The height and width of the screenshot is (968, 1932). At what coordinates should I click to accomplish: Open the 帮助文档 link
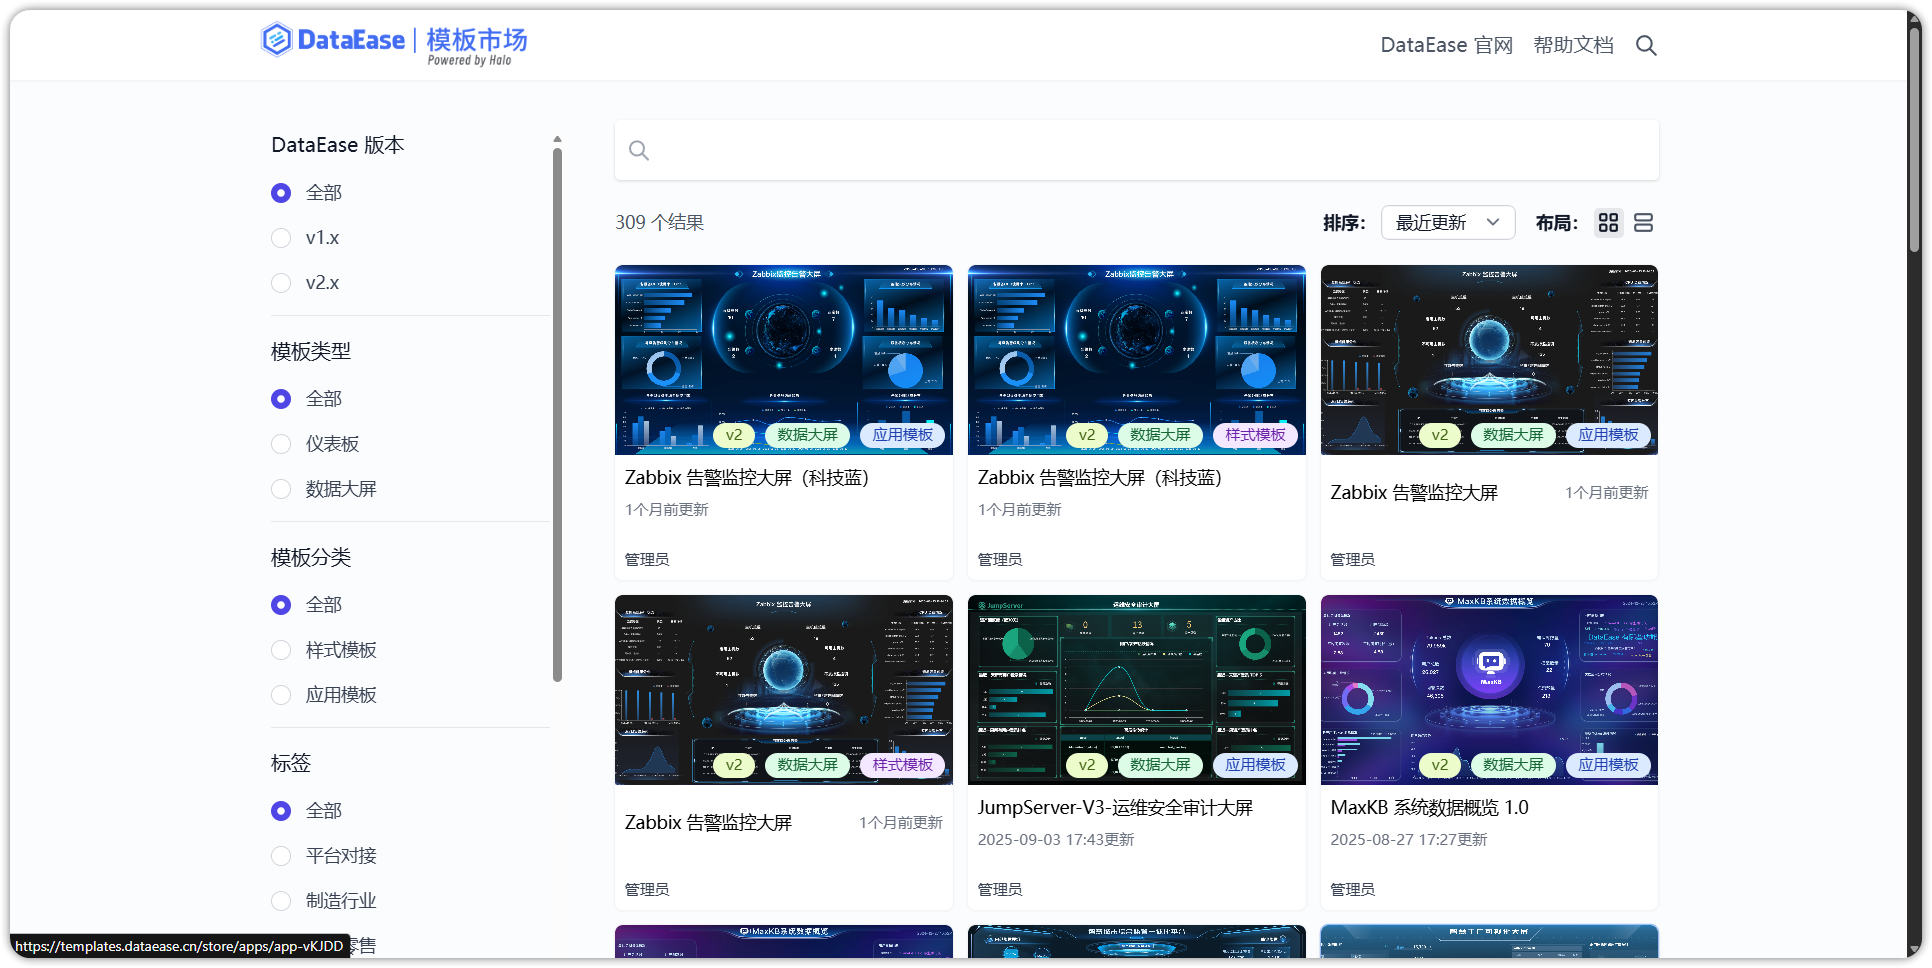(1573, 45)
